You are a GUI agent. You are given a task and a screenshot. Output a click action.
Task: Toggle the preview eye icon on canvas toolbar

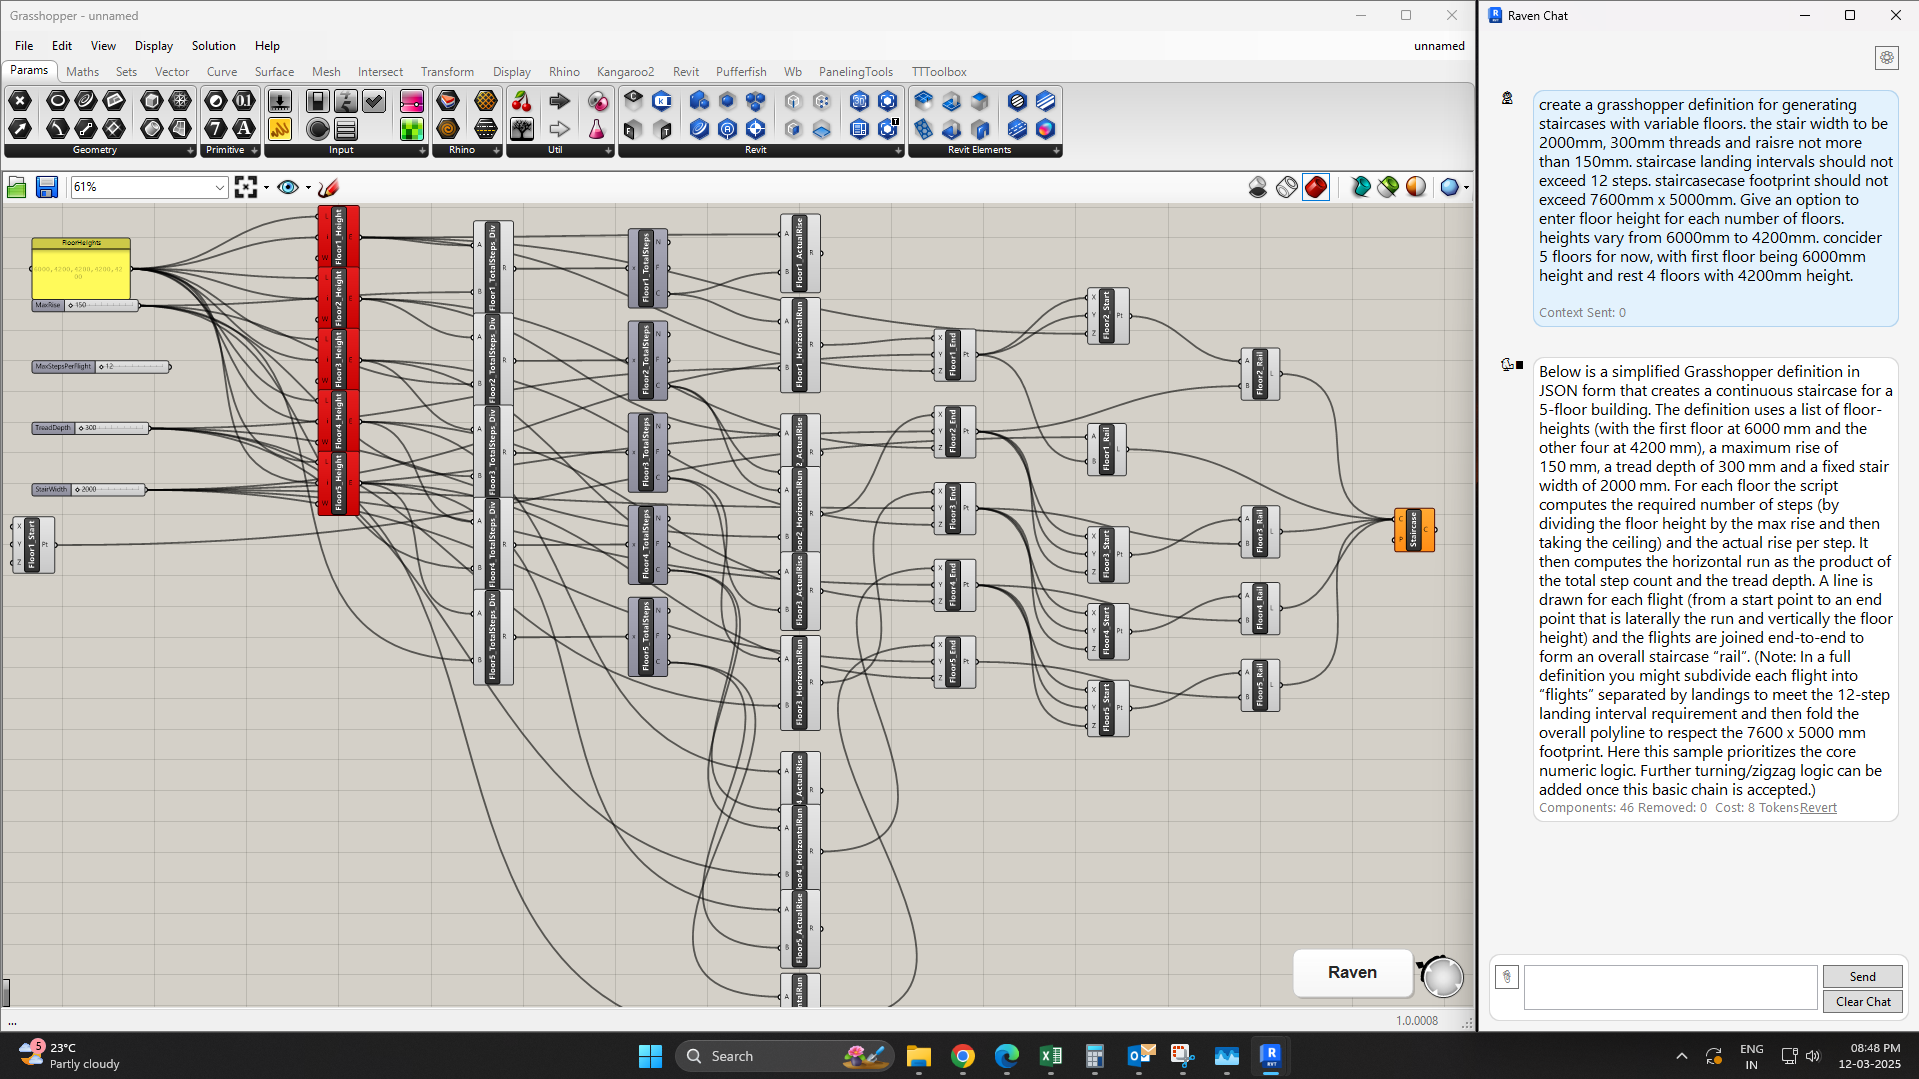coord(290,187)
